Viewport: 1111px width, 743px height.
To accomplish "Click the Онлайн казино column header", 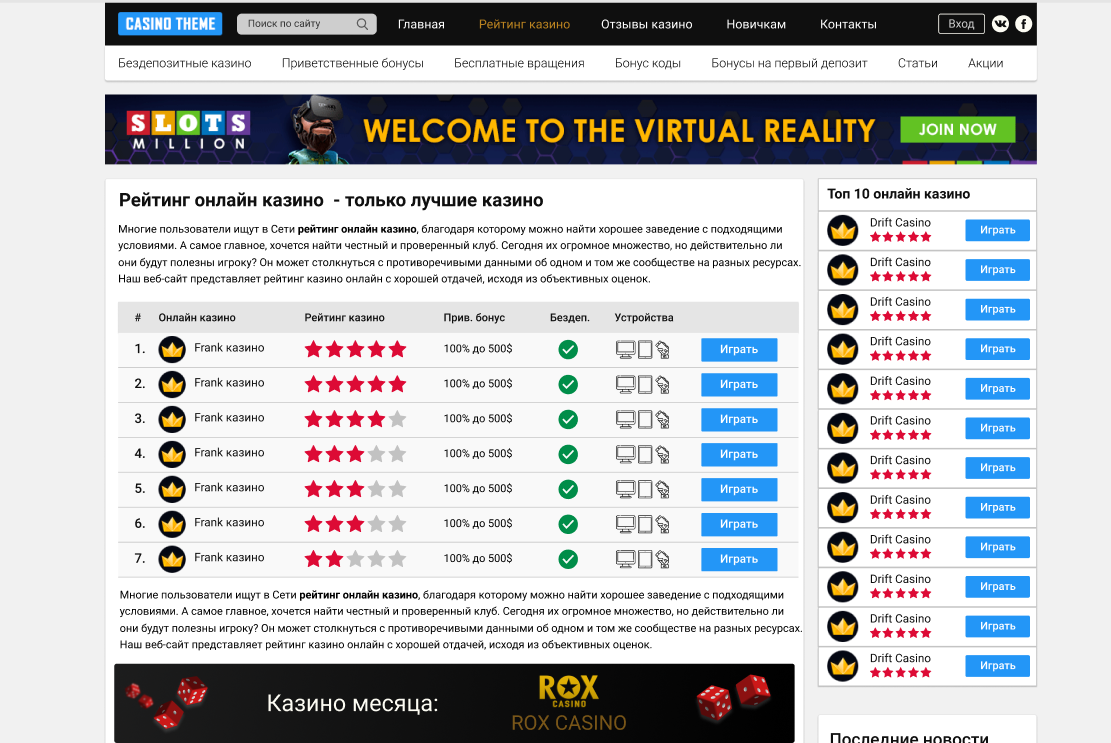I will tap(197, 318).
